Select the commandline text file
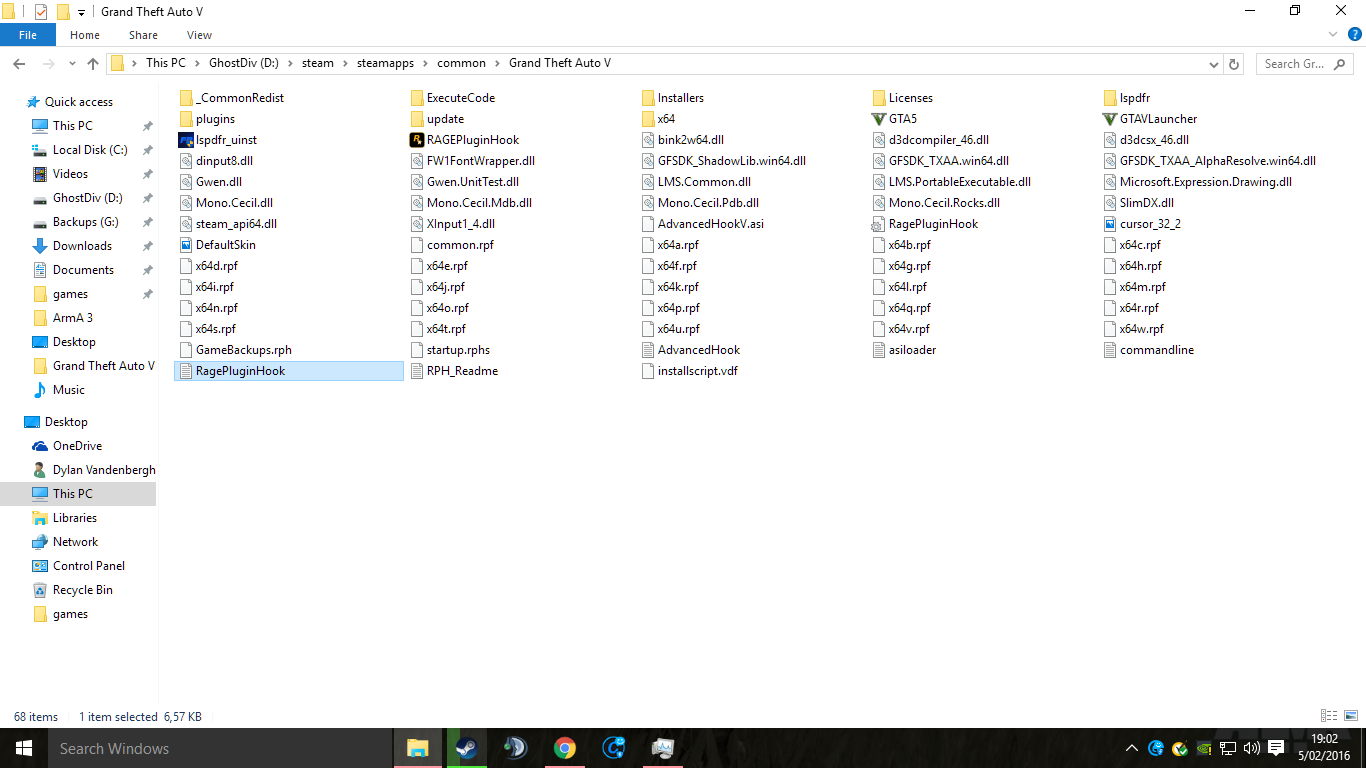Viewport: 1366px width, 768px height. coord(1149,350)
